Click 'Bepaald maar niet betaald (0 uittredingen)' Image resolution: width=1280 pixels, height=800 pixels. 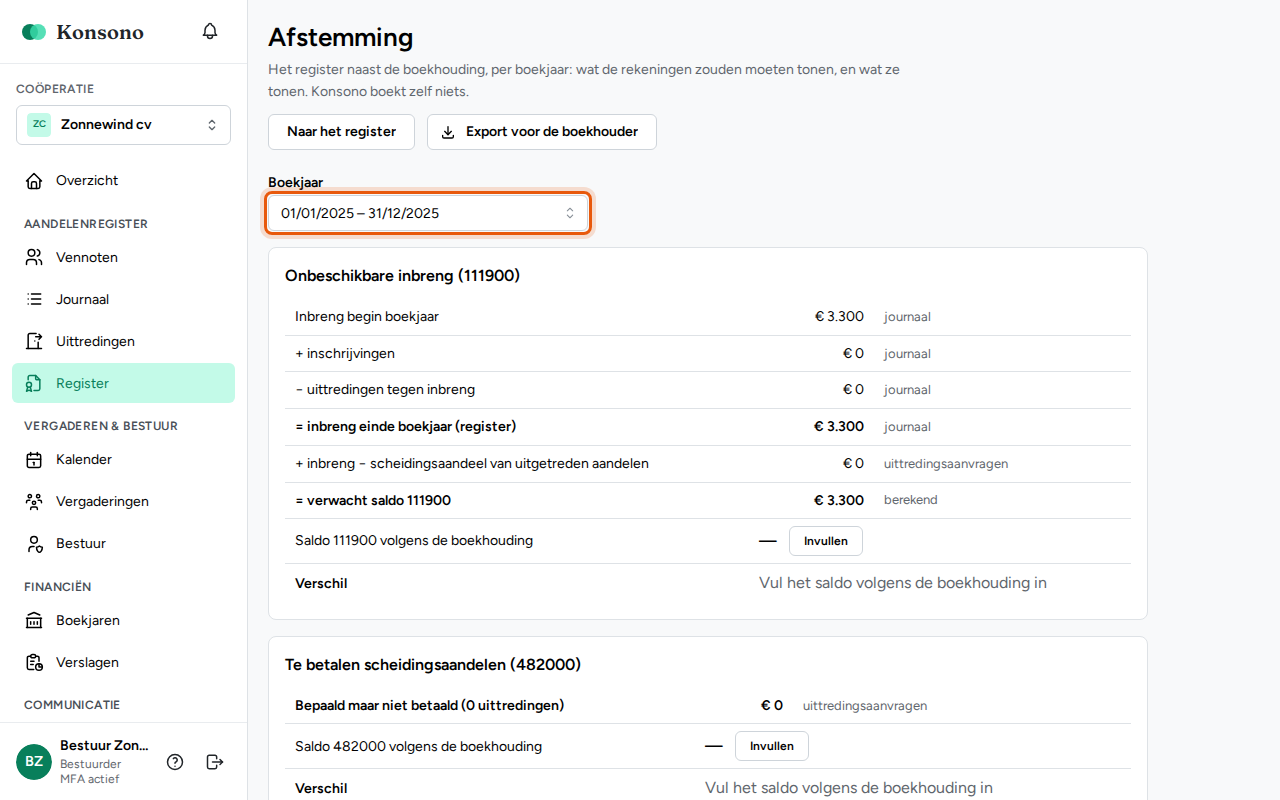pos(430,706)
